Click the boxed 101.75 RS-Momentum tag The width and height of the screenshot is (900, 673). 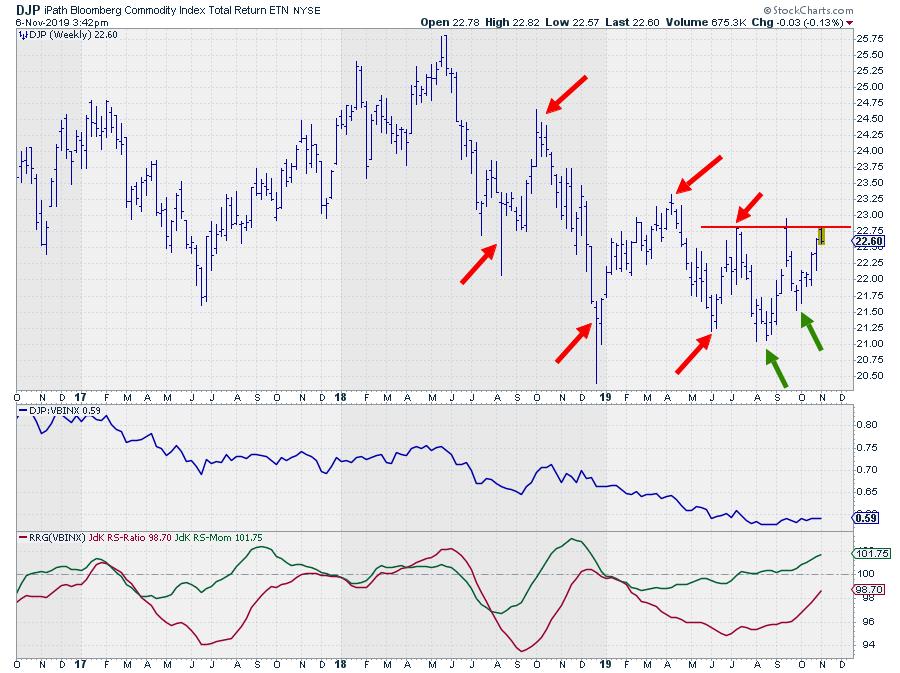point(872,554)
